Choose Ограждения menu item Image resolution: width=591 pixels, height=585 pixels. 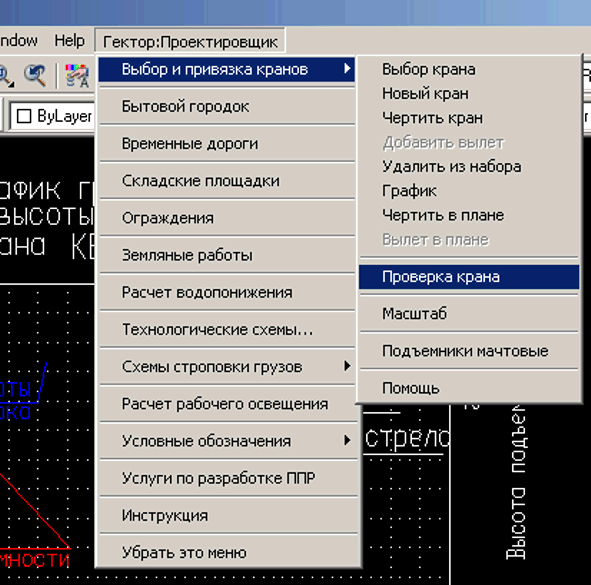tap(226, 218)
